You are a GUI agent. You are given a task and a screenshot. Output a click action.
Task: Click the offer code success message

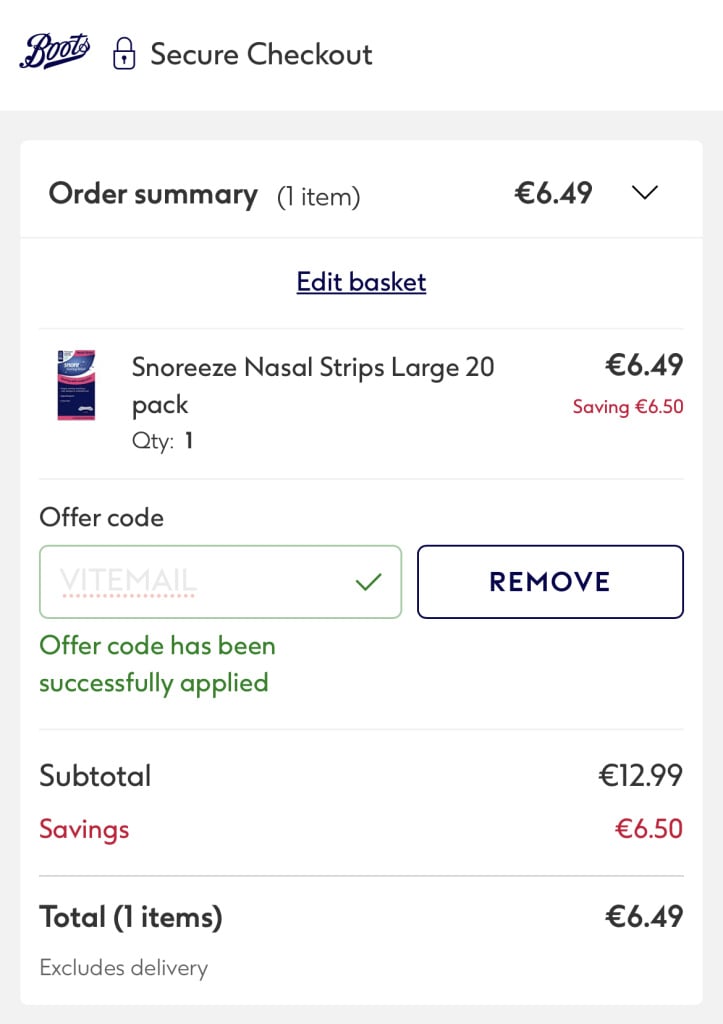157,664
